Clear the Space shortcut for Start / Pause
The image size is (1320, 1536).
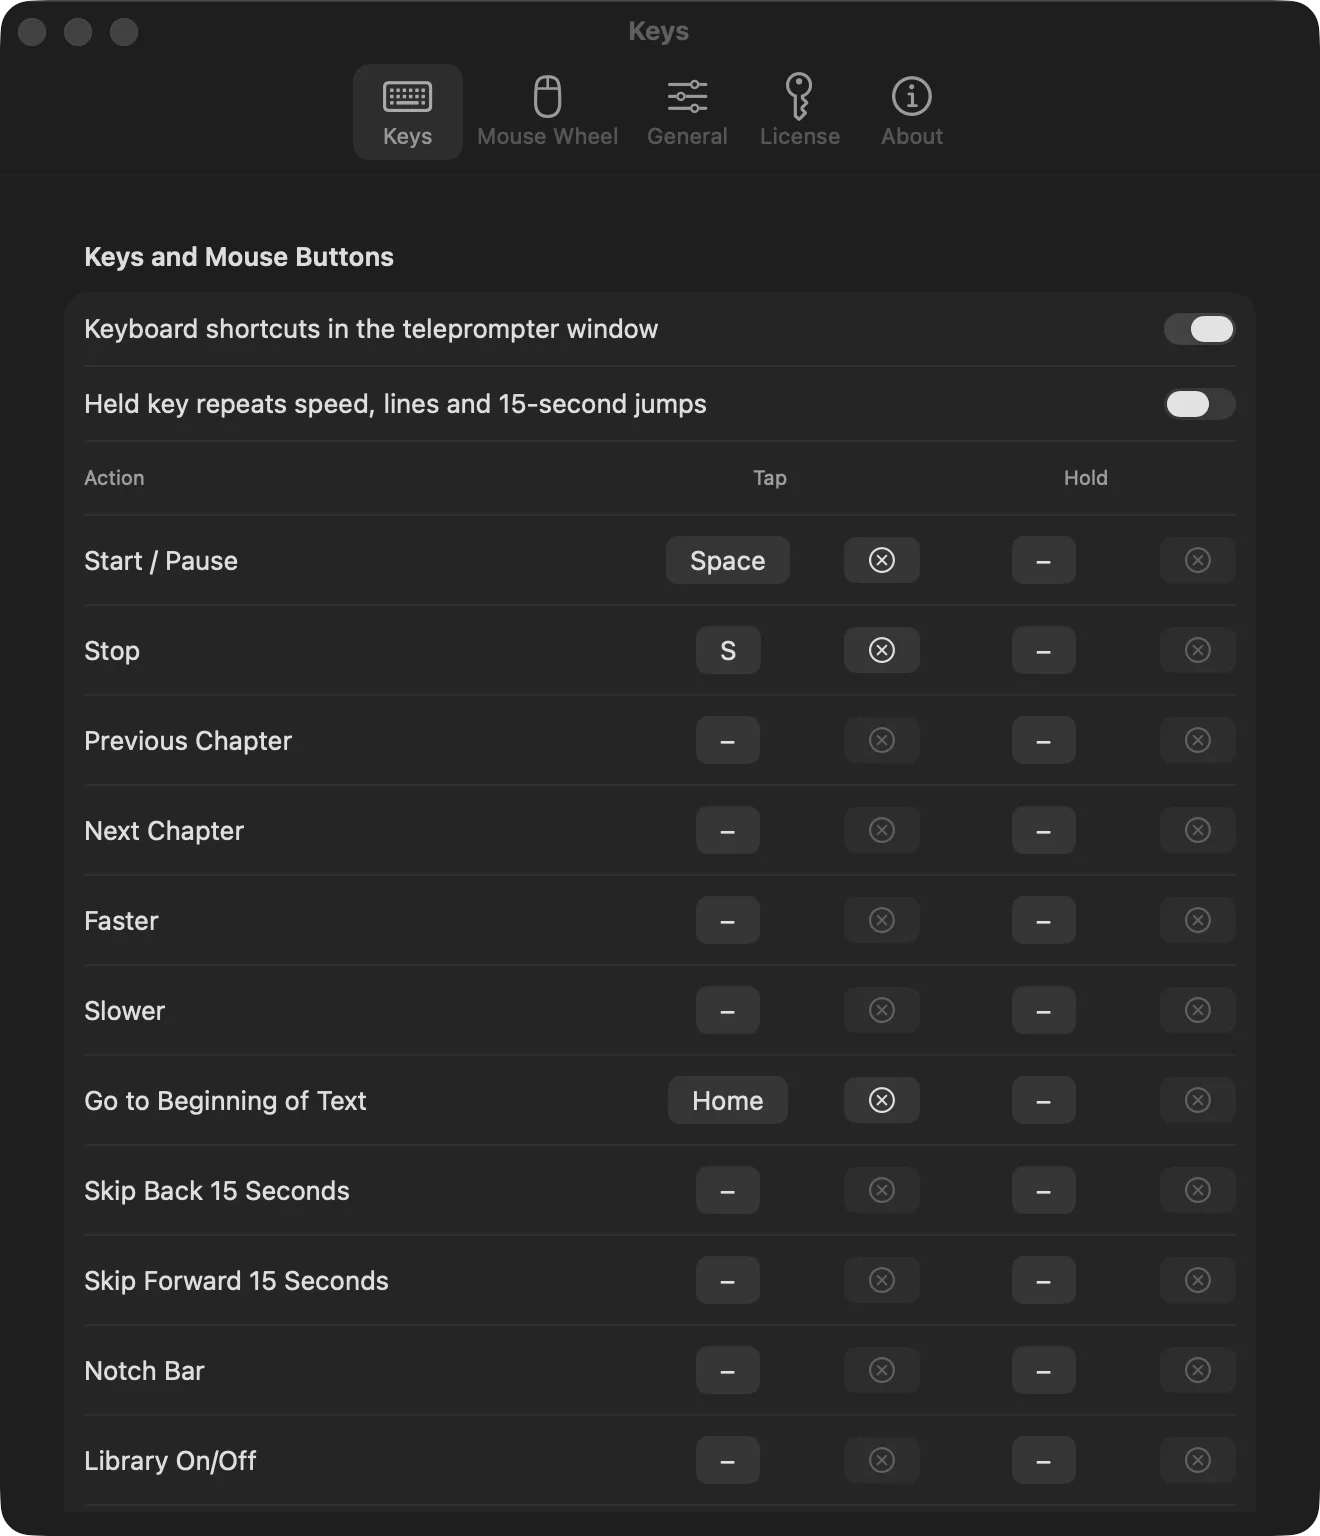881,560
